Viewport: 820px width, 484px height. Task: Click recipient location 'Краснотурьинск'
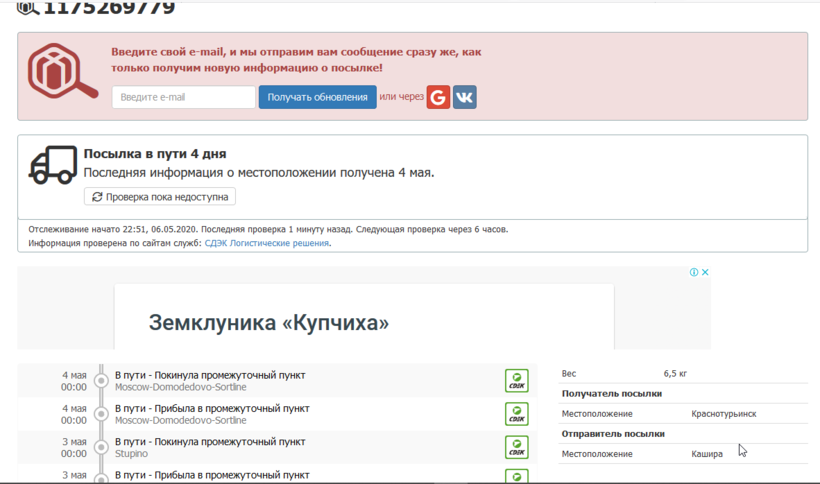(x=723, y=413)
